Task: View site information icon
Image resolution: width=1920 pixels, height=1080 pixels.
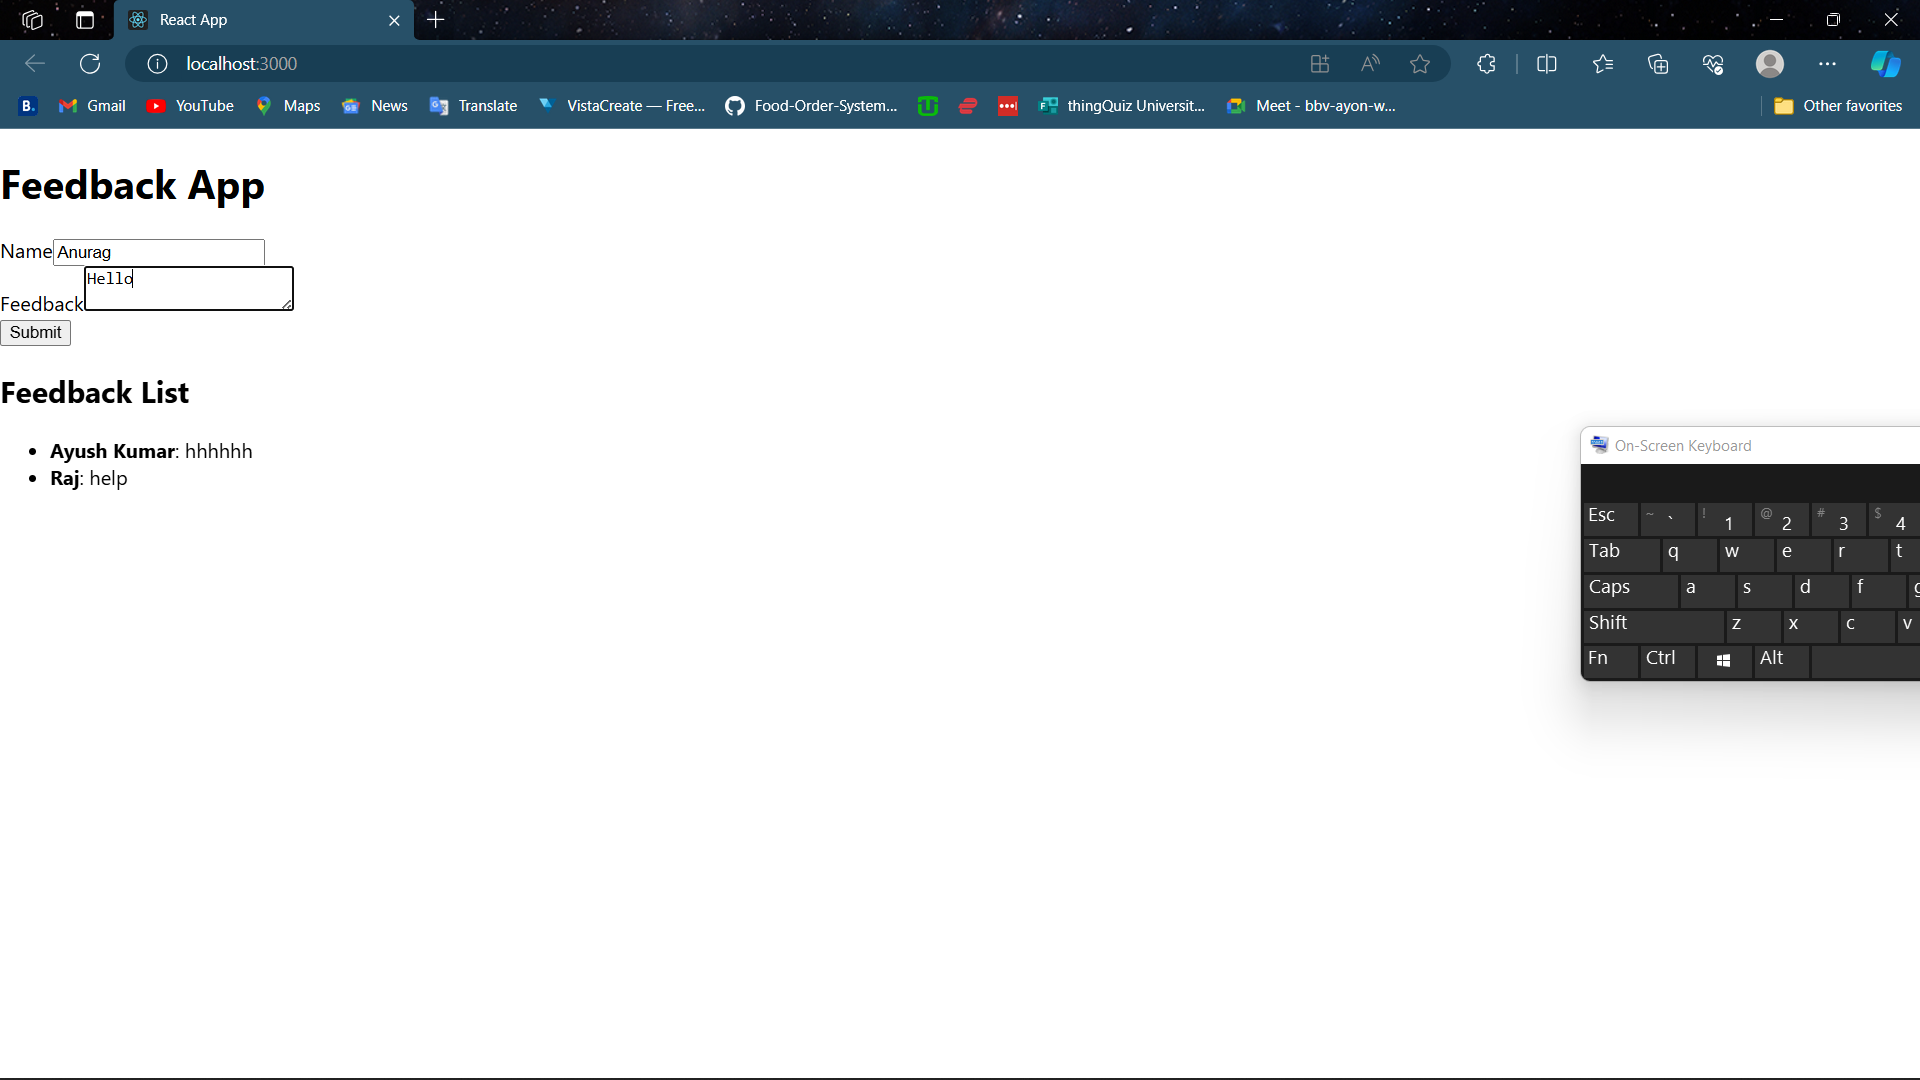Action: [x=157, y=64]
